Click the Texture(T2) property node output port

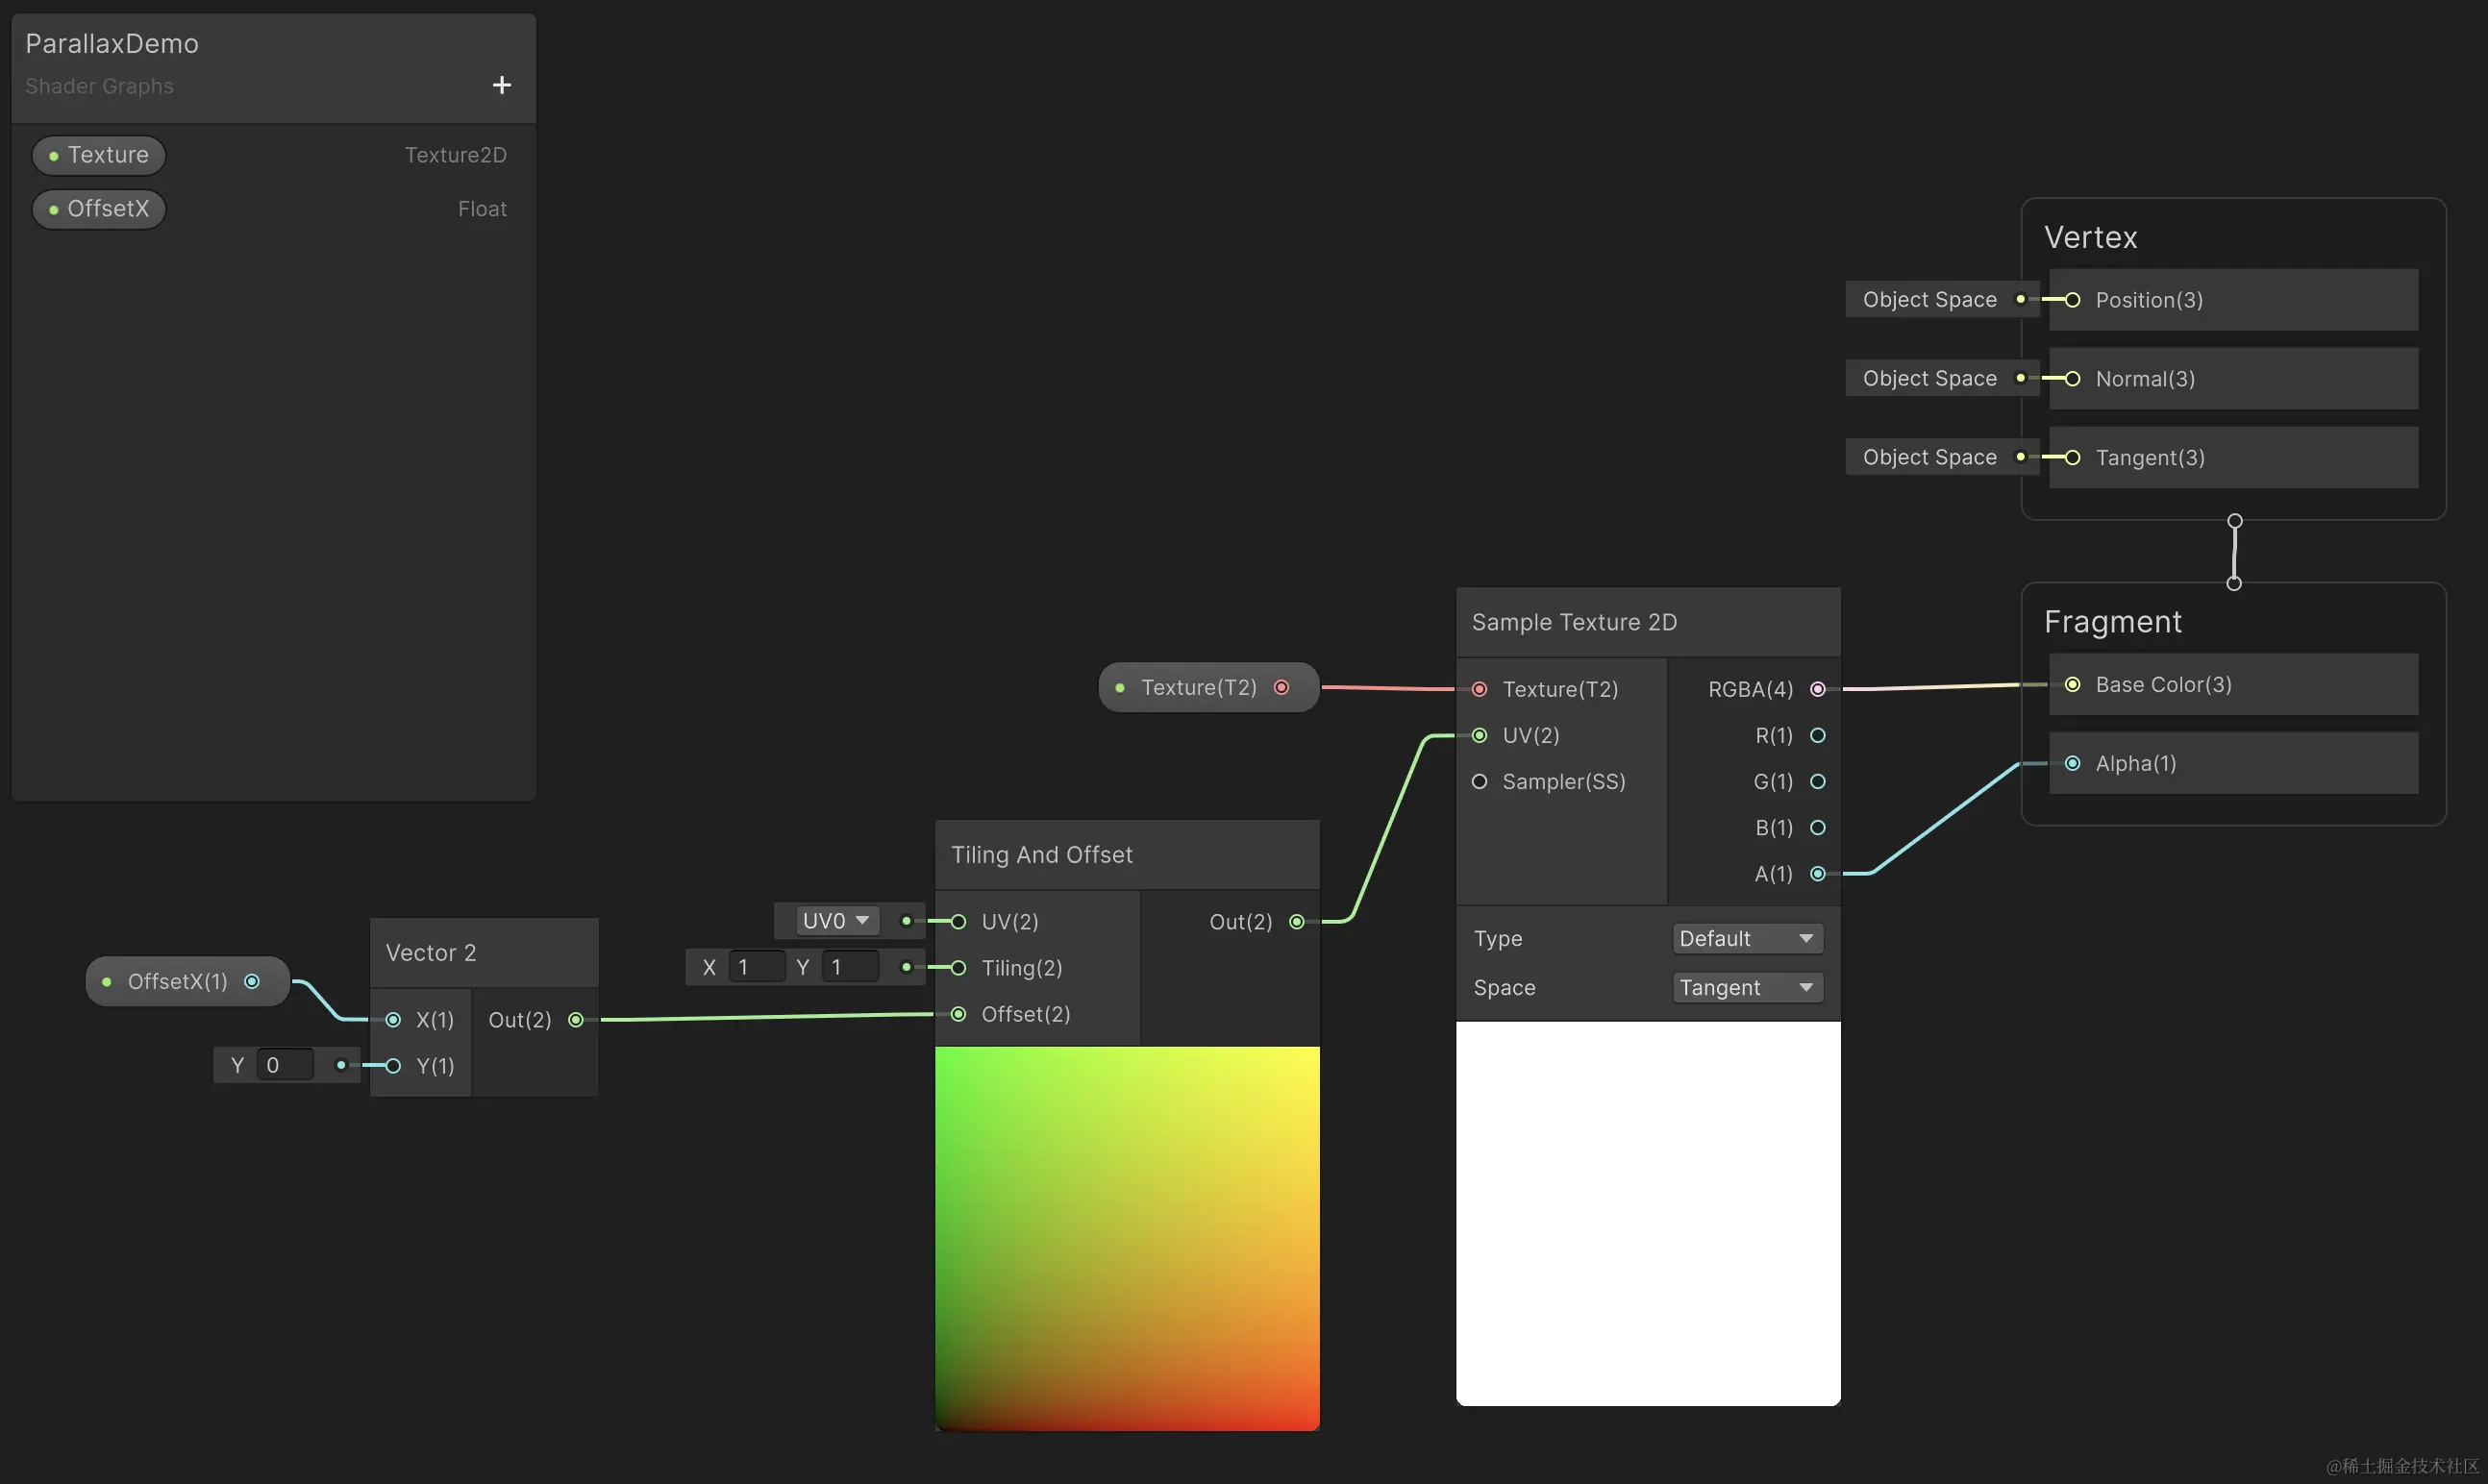[1281, 687]
